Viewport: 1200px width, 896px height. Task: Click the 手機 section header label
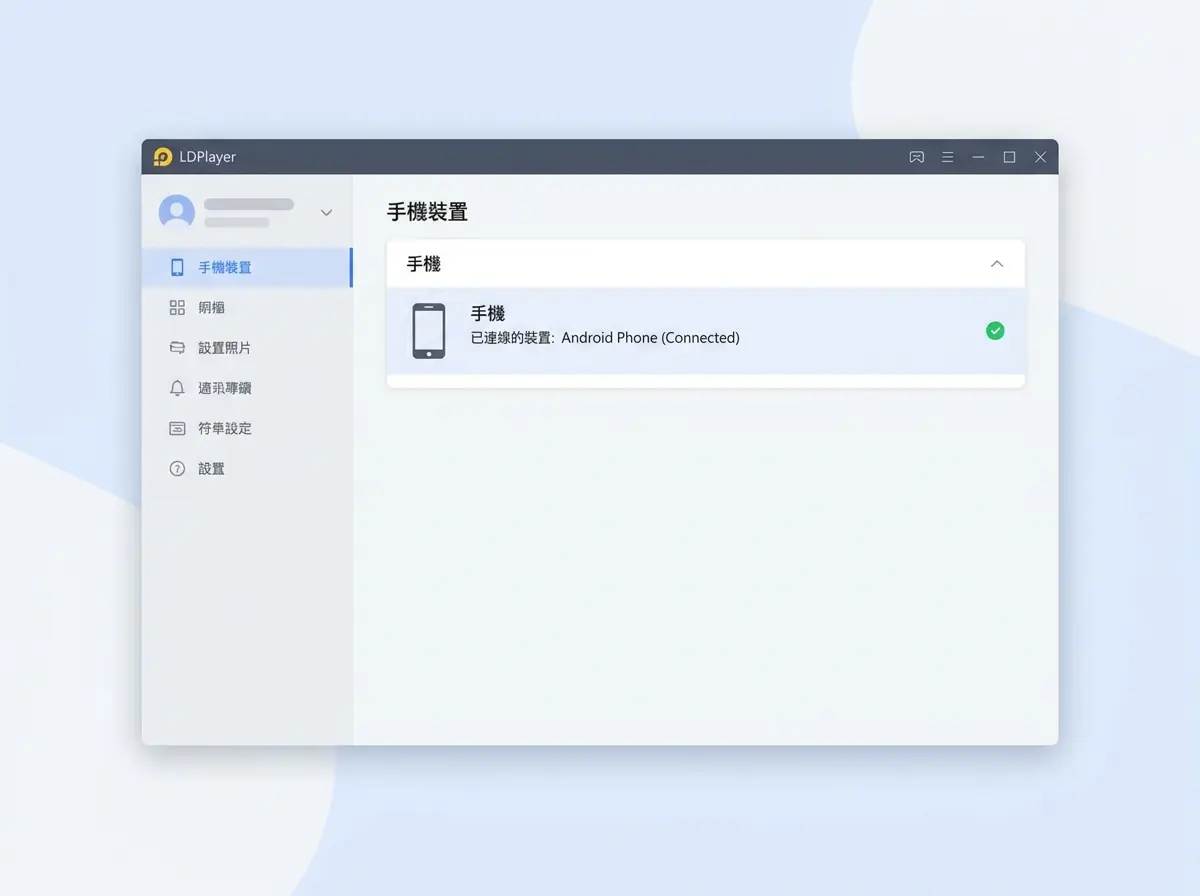424,264
